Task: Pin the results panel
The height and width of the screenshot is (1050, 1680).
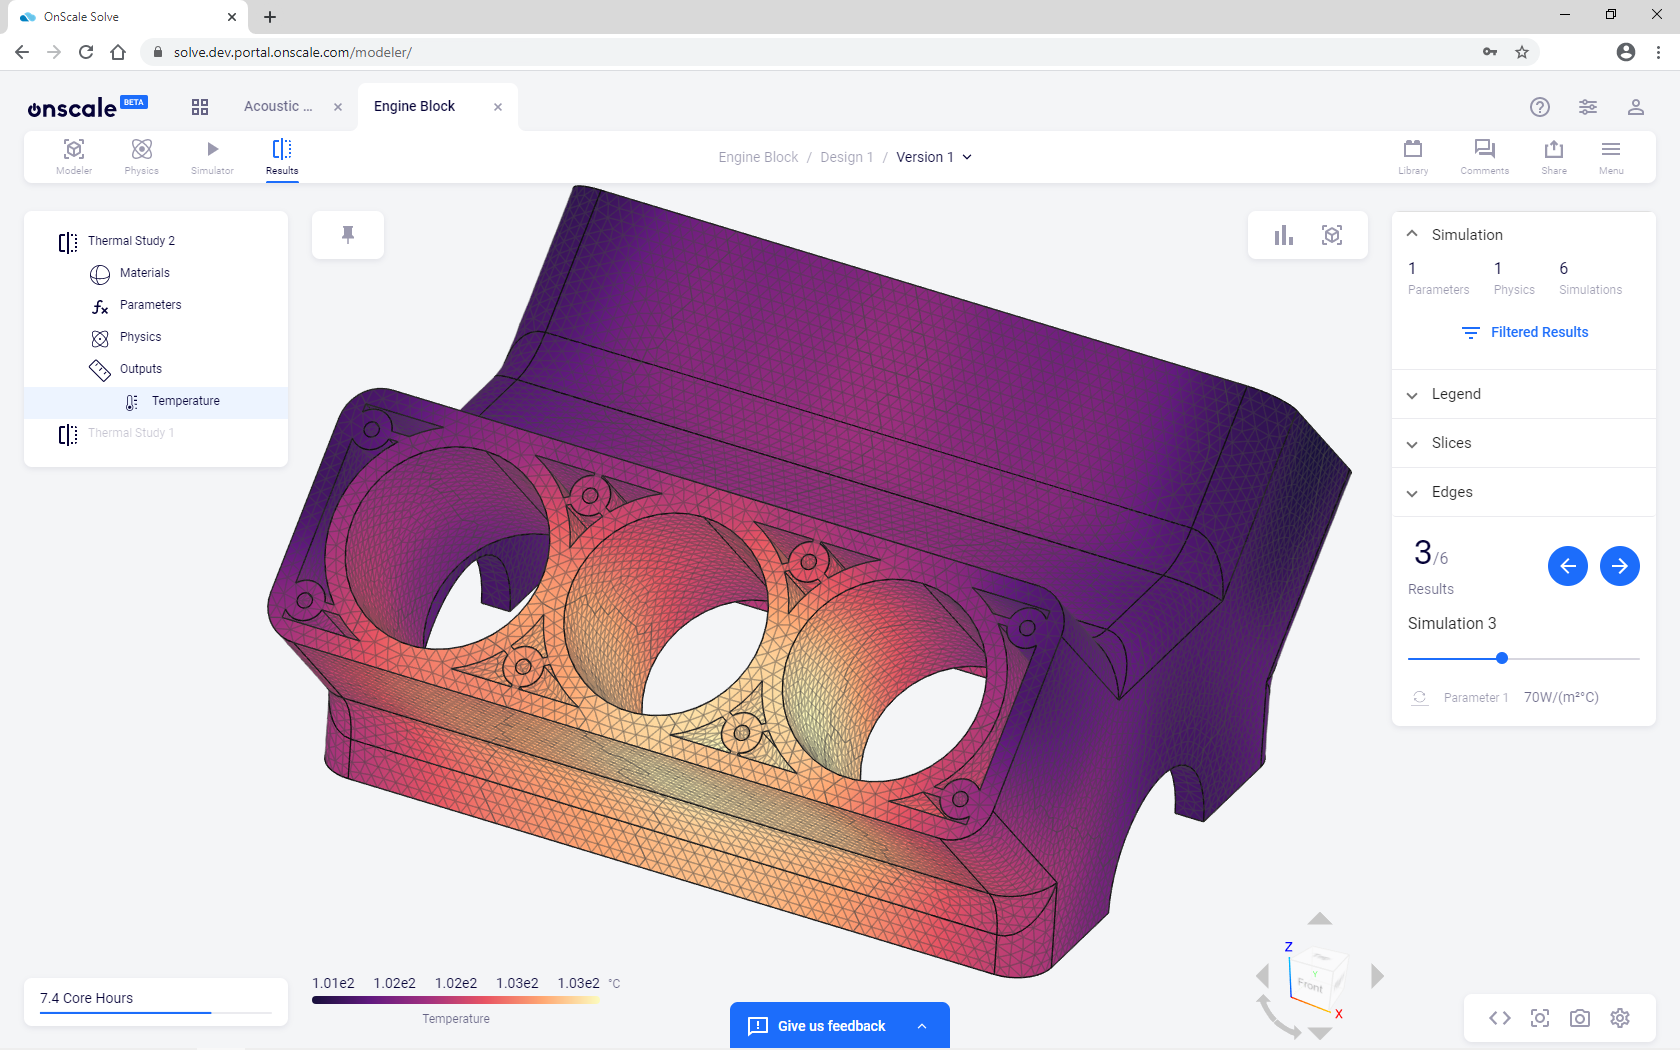Action: point(347,234)
